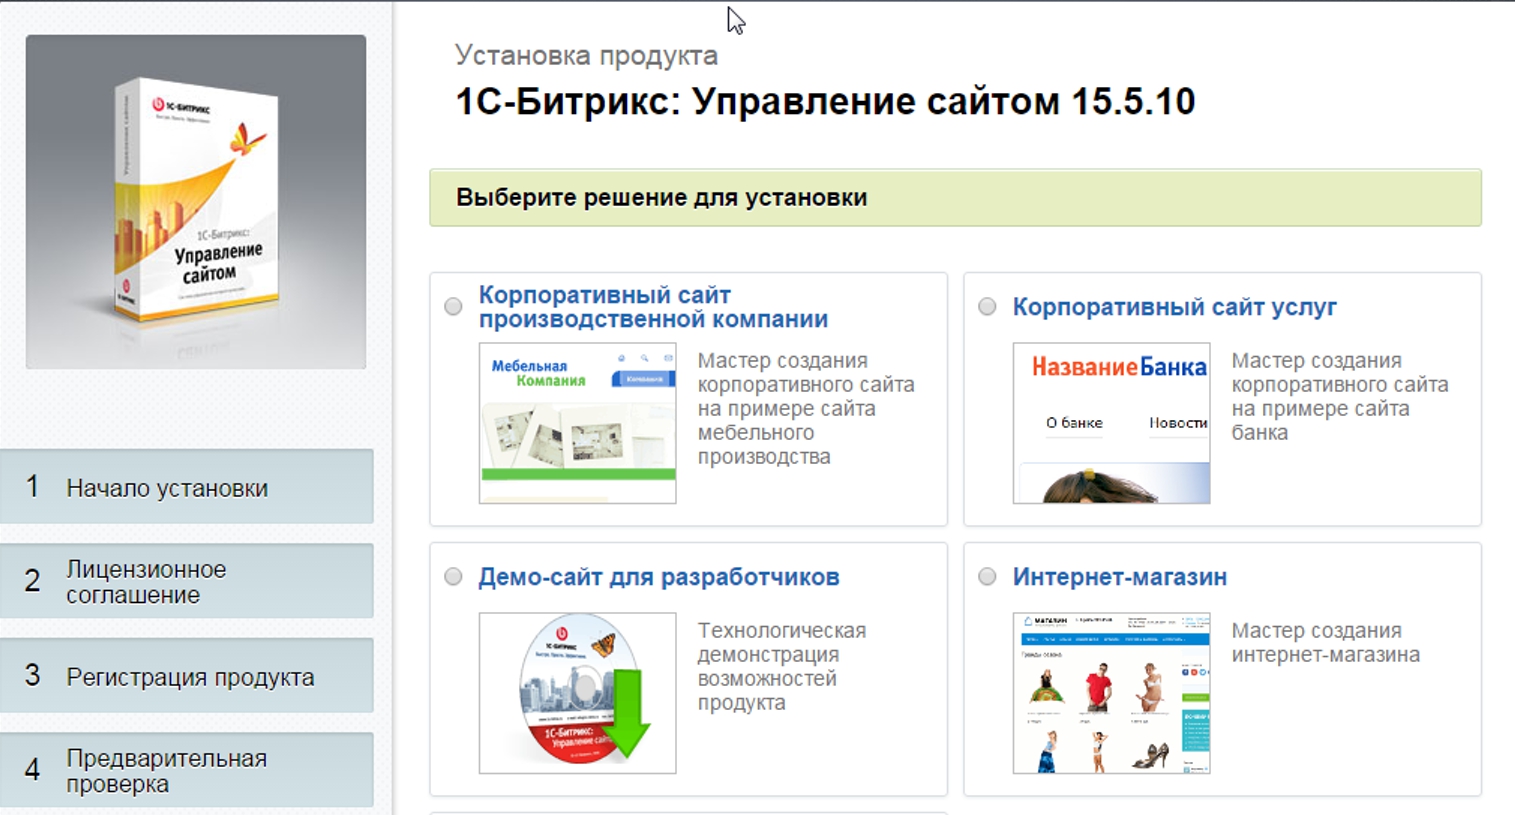1515x815 pixels.
Task: Select the 'Демо-сайт для разработчиков' radio button
Action: 453,577
